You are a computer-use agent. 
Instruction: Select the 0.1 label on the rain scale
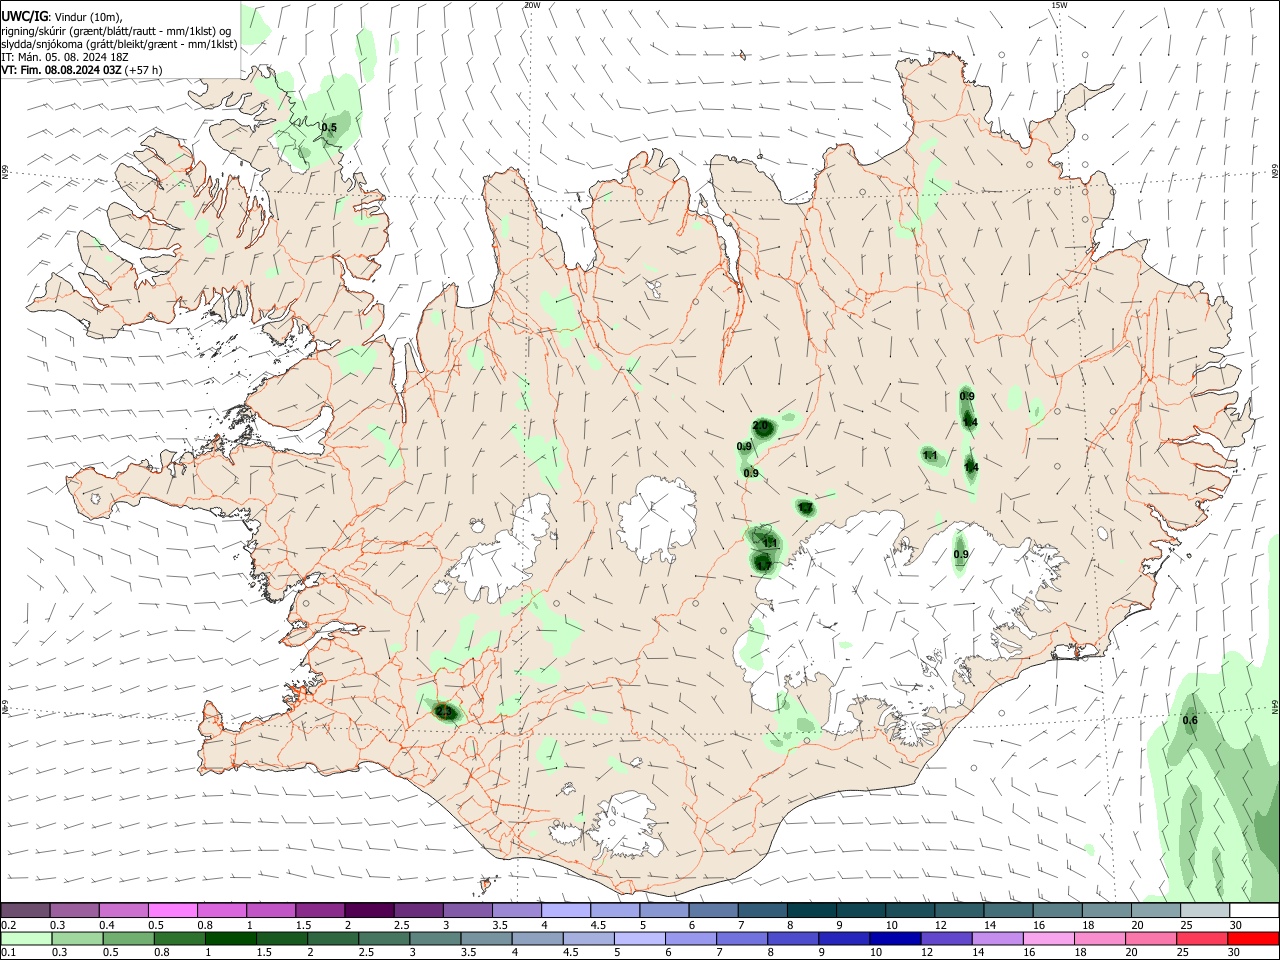8,953
